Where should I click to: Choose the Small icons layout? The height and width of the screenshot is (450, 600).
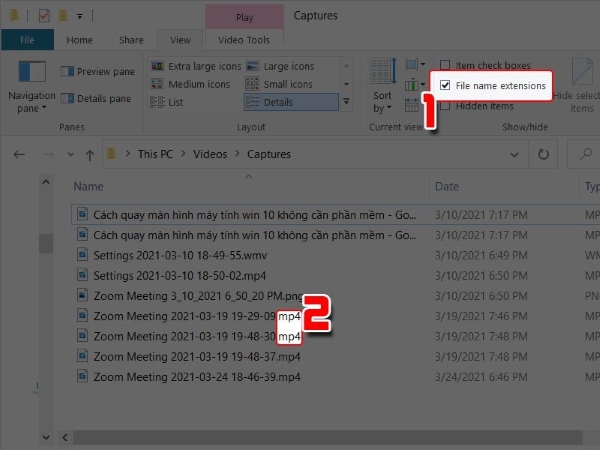(x=287, y=84)
